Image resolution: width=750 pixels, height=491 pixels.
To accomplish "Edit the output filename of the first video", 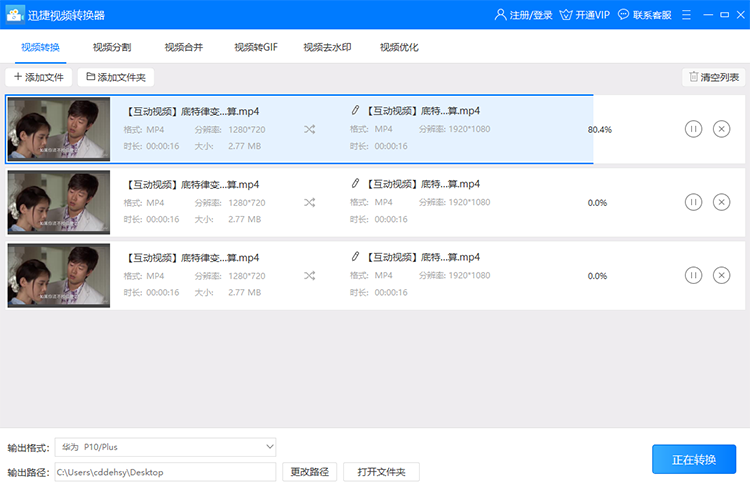I will click(355, 110).
